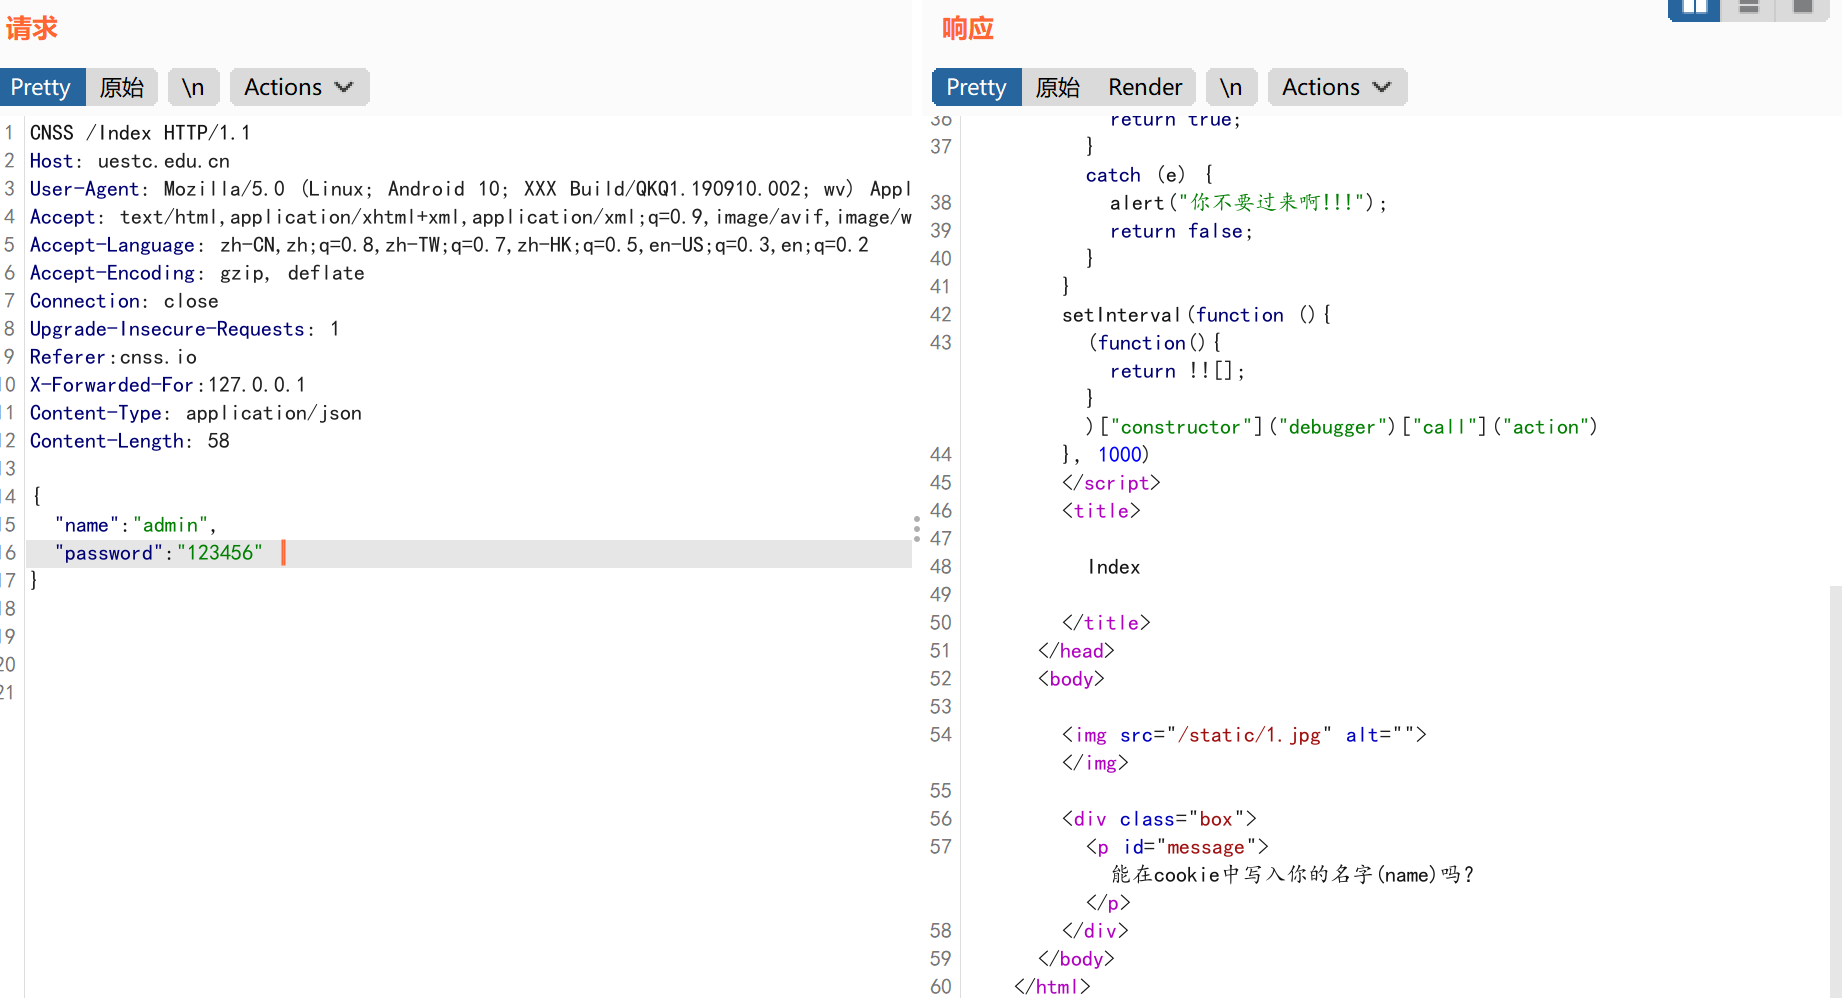The height and width of the screenshot is (998, 1842).
Task: Click the ["constructor"]("debugger") response line
Action: coord(1342,427)
